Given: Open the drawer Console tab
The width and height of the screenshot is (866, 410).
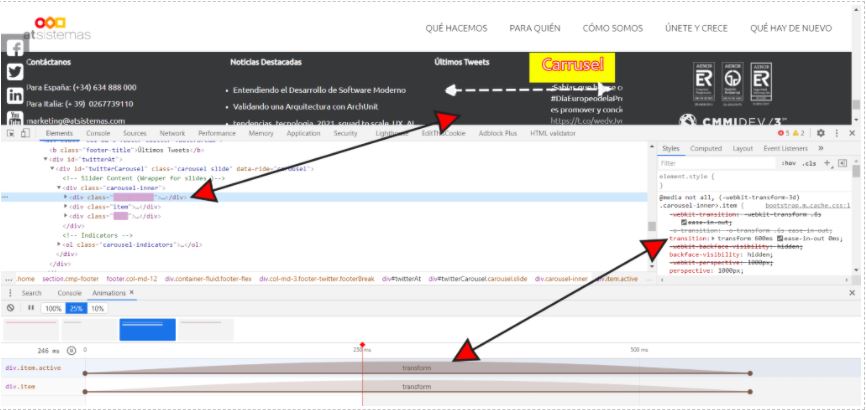Looking at the screenshot, I should point(69,293).
